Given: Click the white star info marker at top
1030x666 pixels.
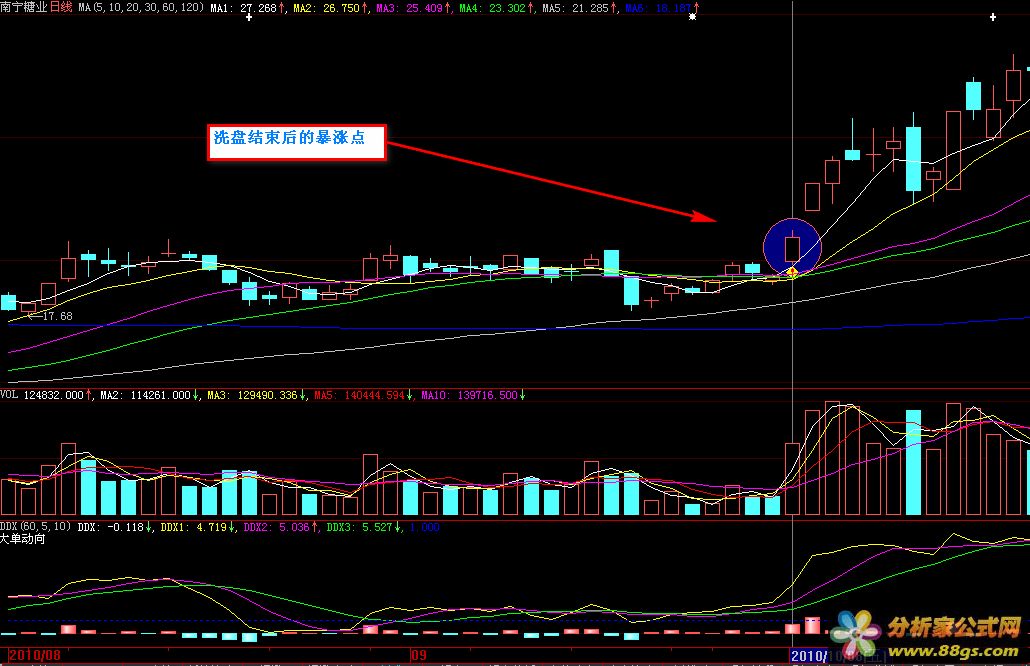Looking at the screenshot, I should (692, 16).
